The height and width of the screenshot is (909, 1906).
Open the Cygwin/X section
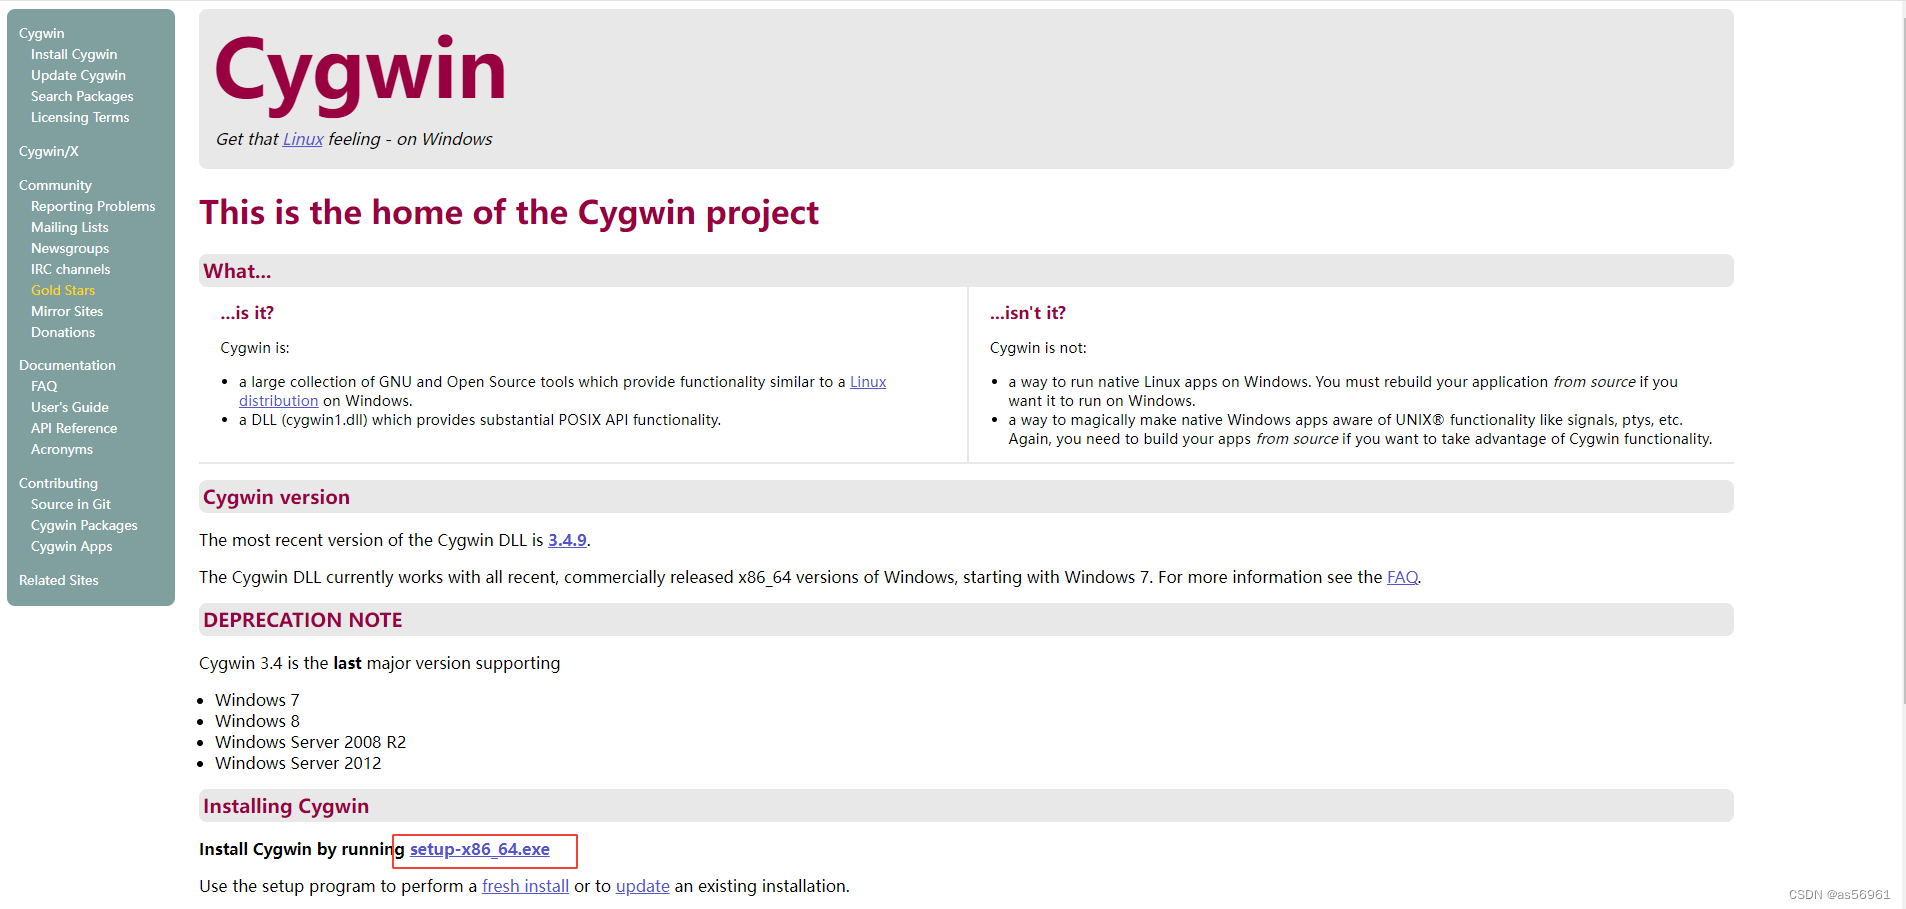pyautogui.click(x=48, y=151)
